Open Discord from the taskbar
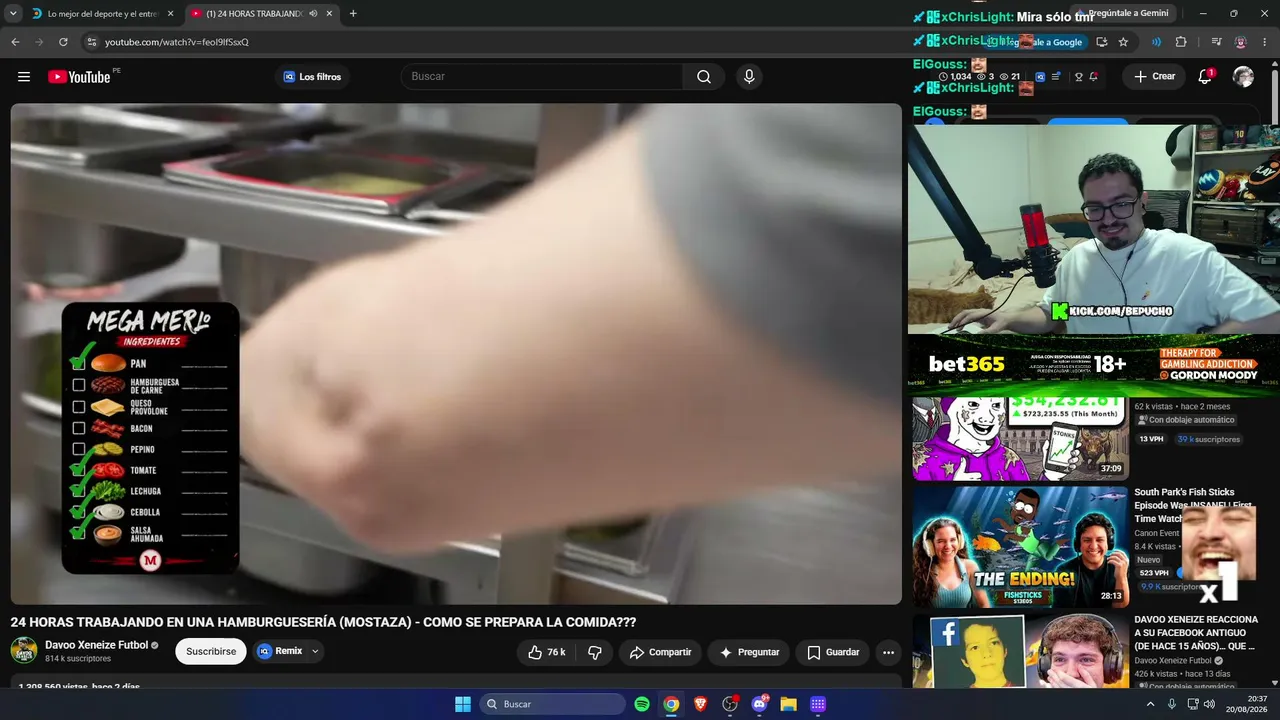The image size is (1280, 720). tap(759, 704)
